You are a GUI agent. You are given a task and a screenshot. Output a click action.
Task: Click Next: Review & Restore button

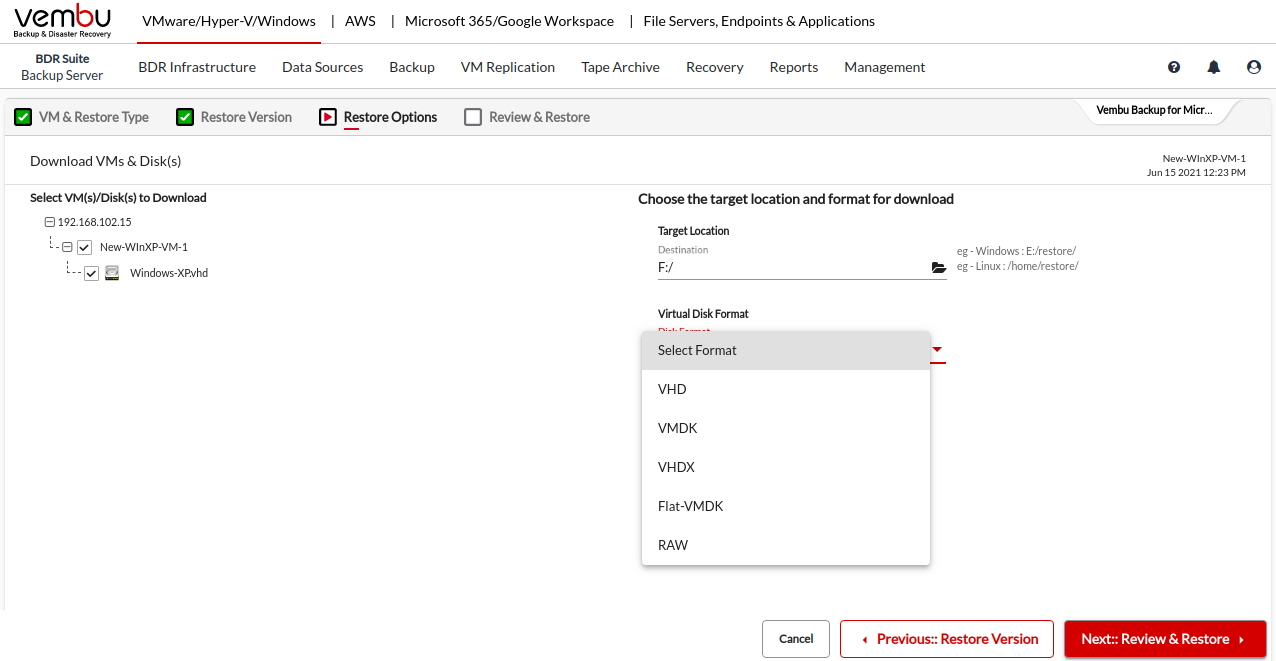[1164, 639]
